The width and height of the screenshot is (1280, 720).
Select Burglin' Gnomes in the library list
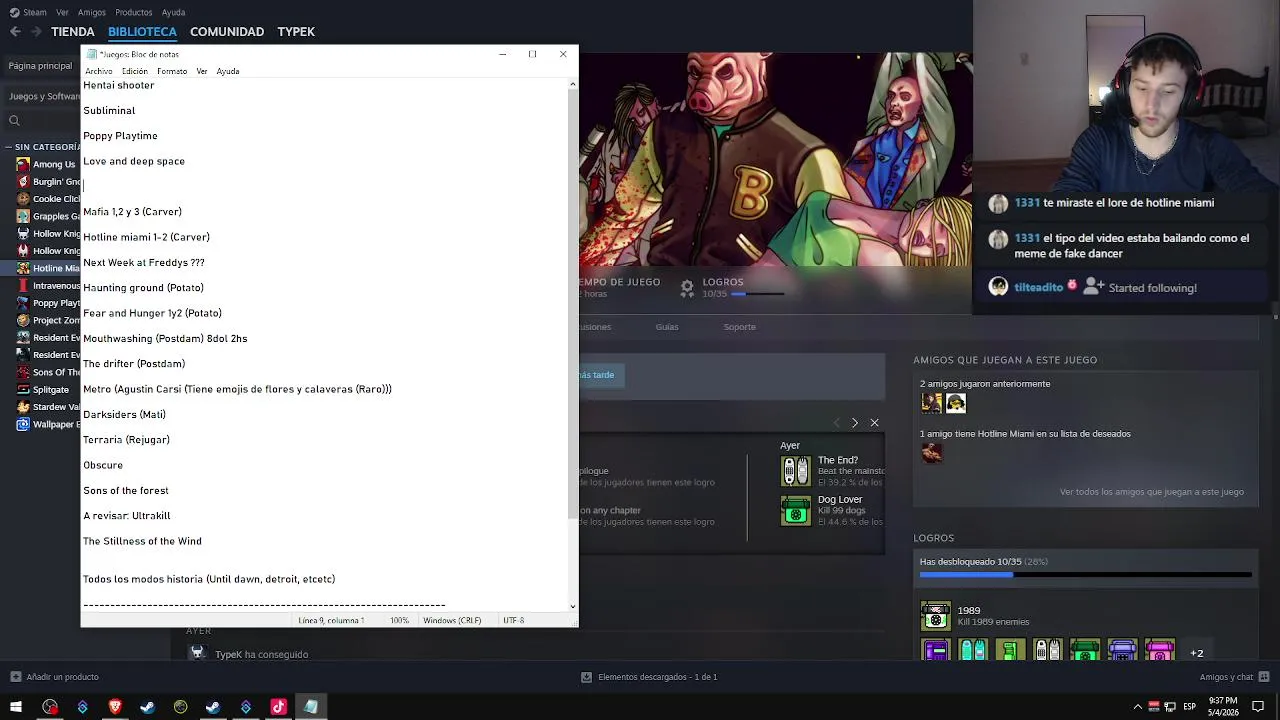[x=48, y=182]
